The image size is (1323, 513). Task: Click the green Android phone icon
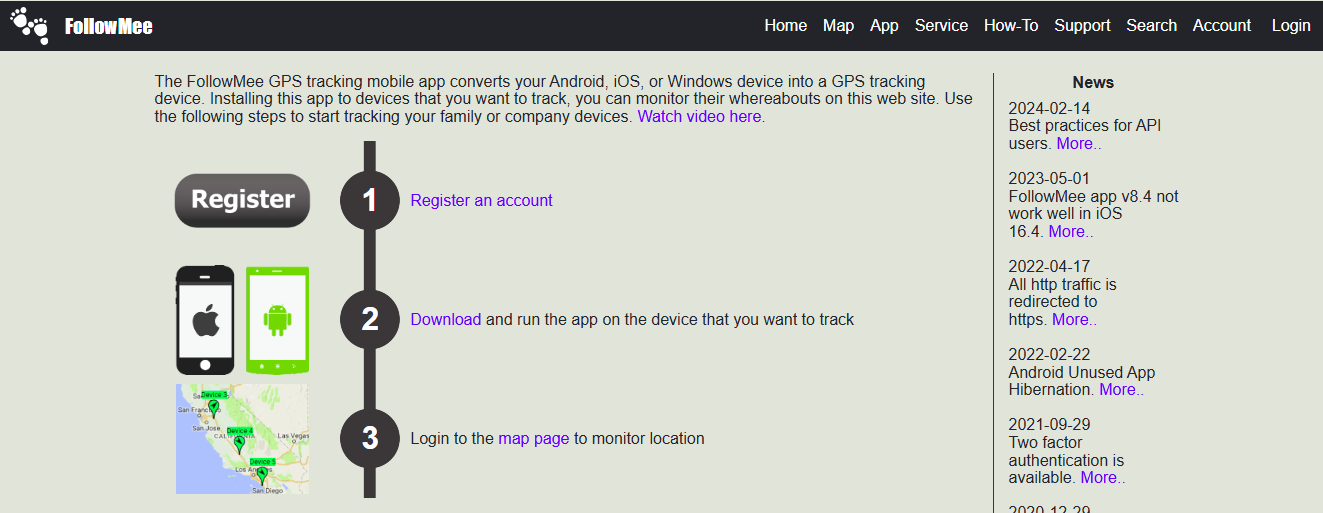click(277, 320)
